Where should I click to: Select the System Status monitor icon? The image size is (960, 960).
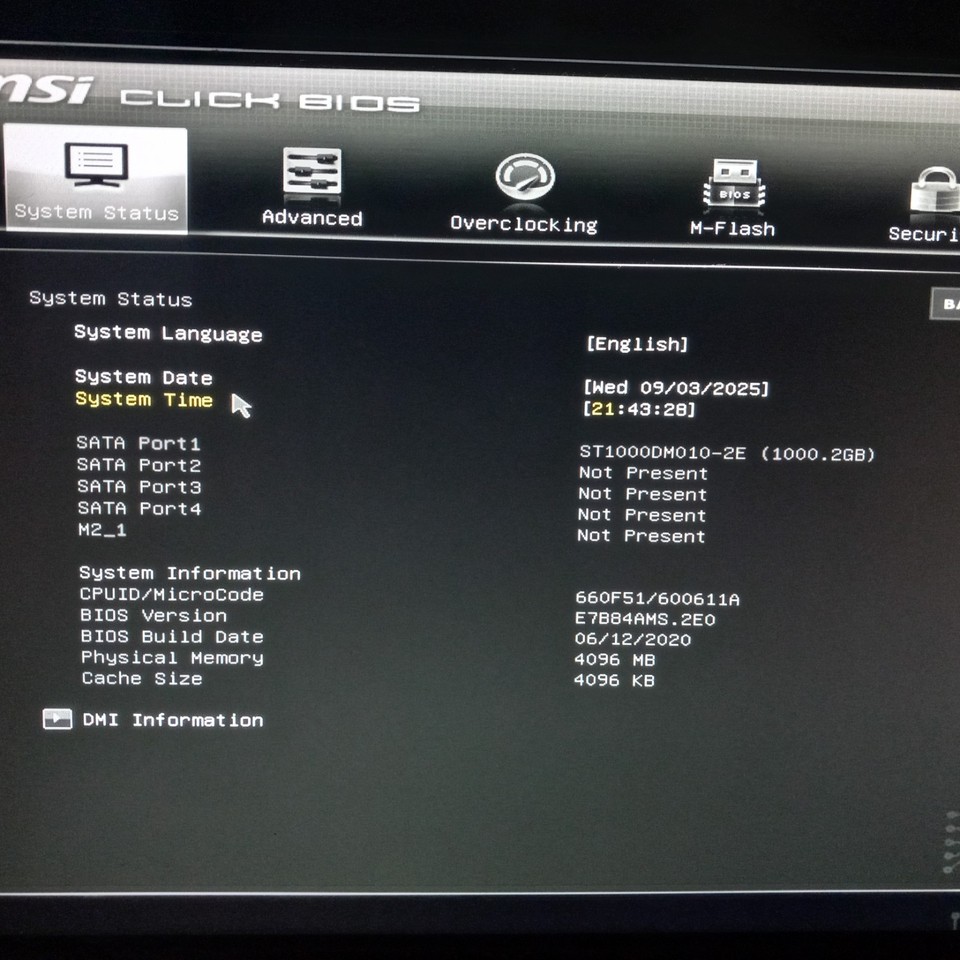pyautogui.click(x=96, y=165)
